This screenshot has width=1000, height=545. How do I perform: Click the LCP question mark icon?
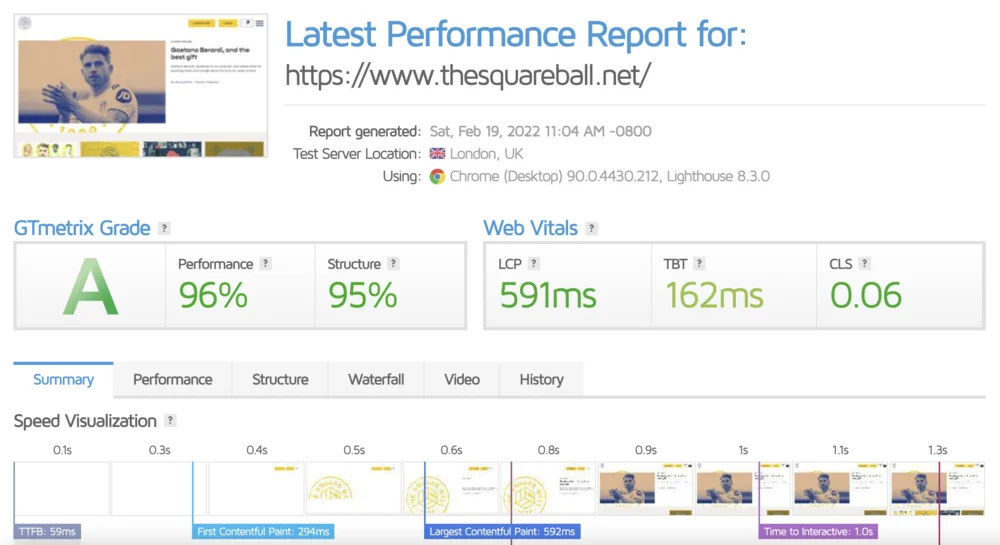click(x=534, y=264)
